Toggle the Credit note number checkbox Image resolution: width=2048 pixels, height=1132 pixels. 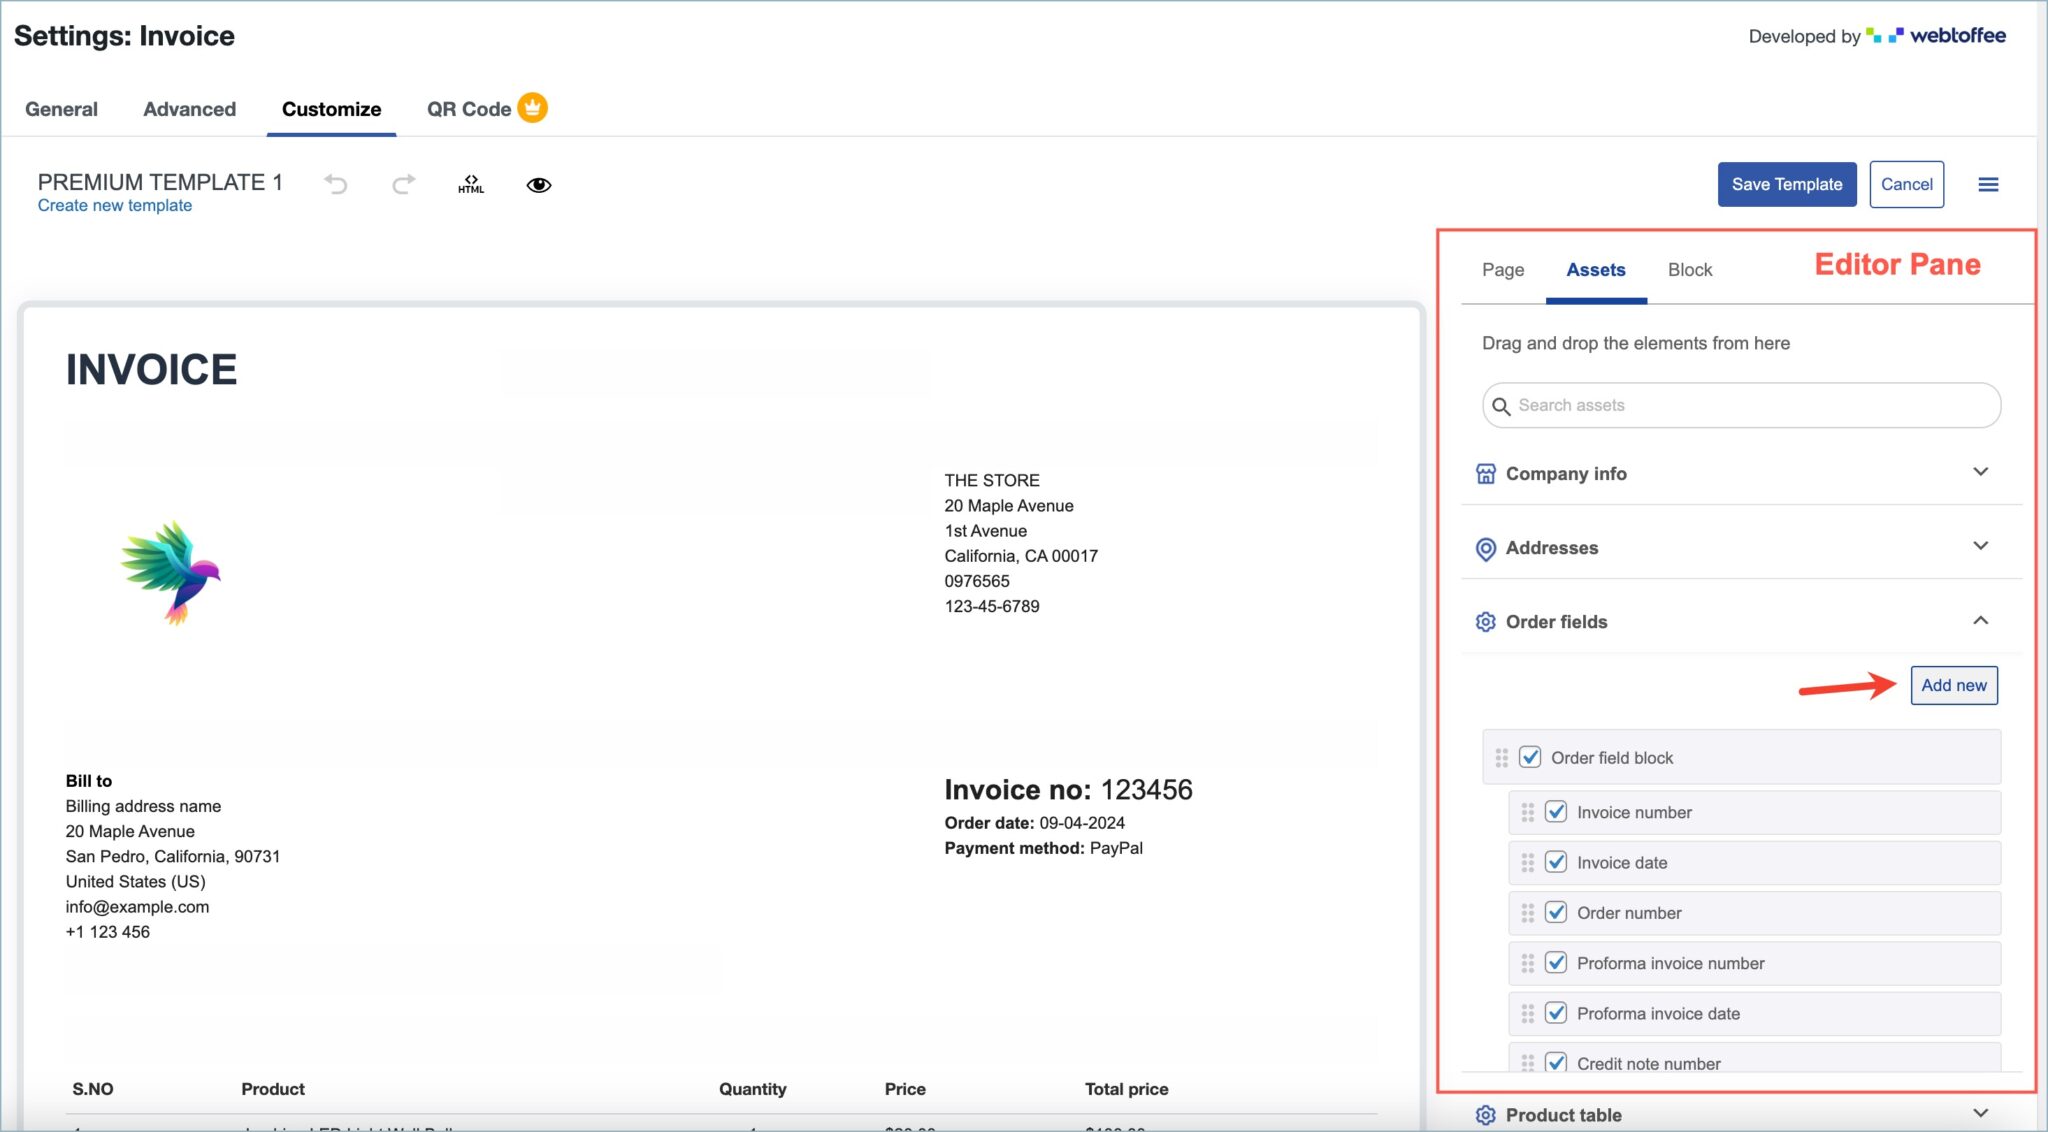coord(1556,1062)
